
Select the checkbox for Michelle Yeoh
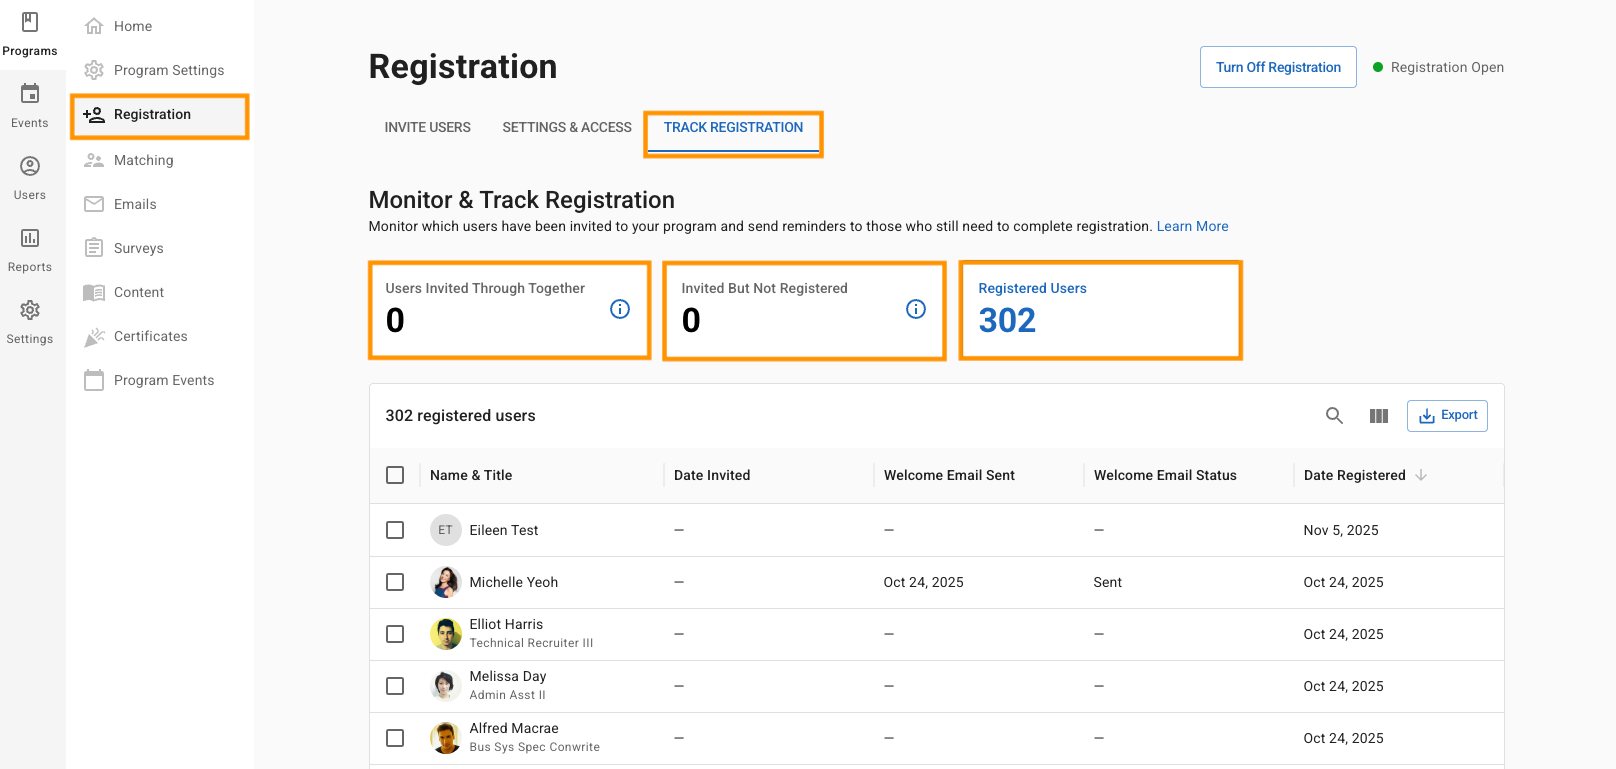(x=395, y=582)
